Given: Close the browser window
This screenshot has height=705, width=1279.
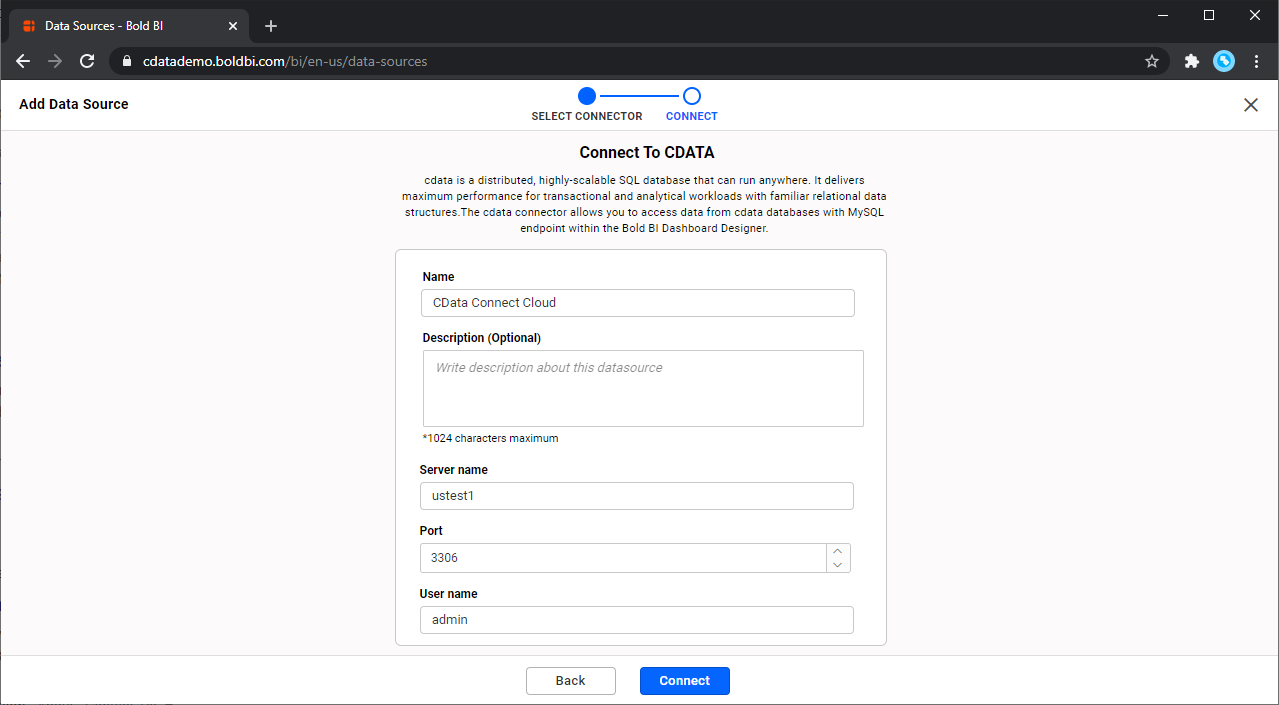Looking at the screenshot, I should [1255, 15].
